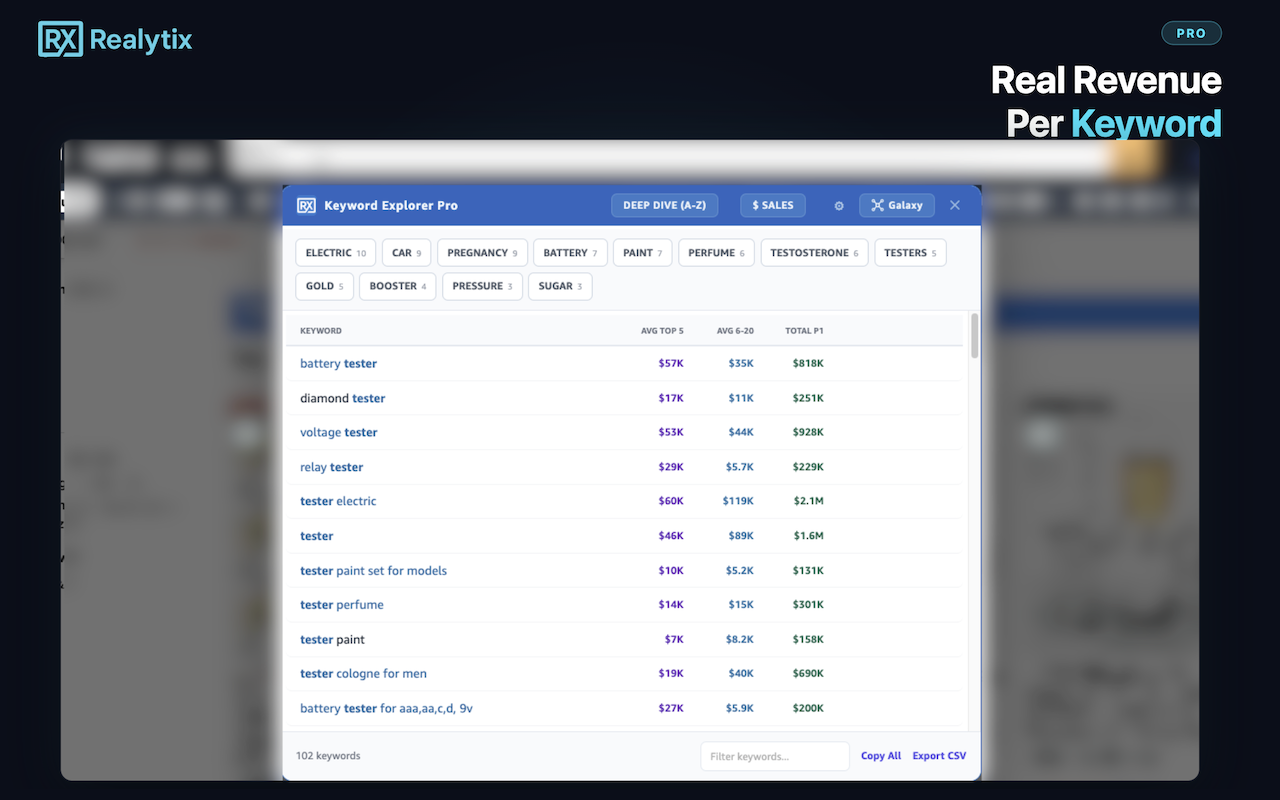Select the PAINT keyword tag
1280x800 pixels.
642,253
